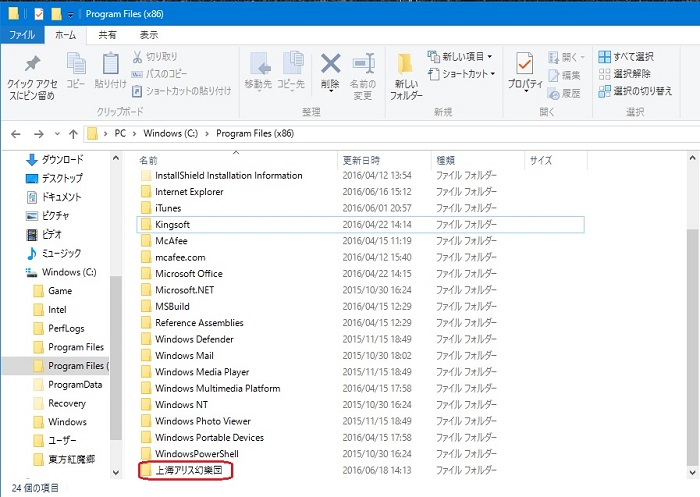The image size is (700, 497).
Task: Click Windows (C:) in address breadcrumb
Action: [x=170, y=134]
